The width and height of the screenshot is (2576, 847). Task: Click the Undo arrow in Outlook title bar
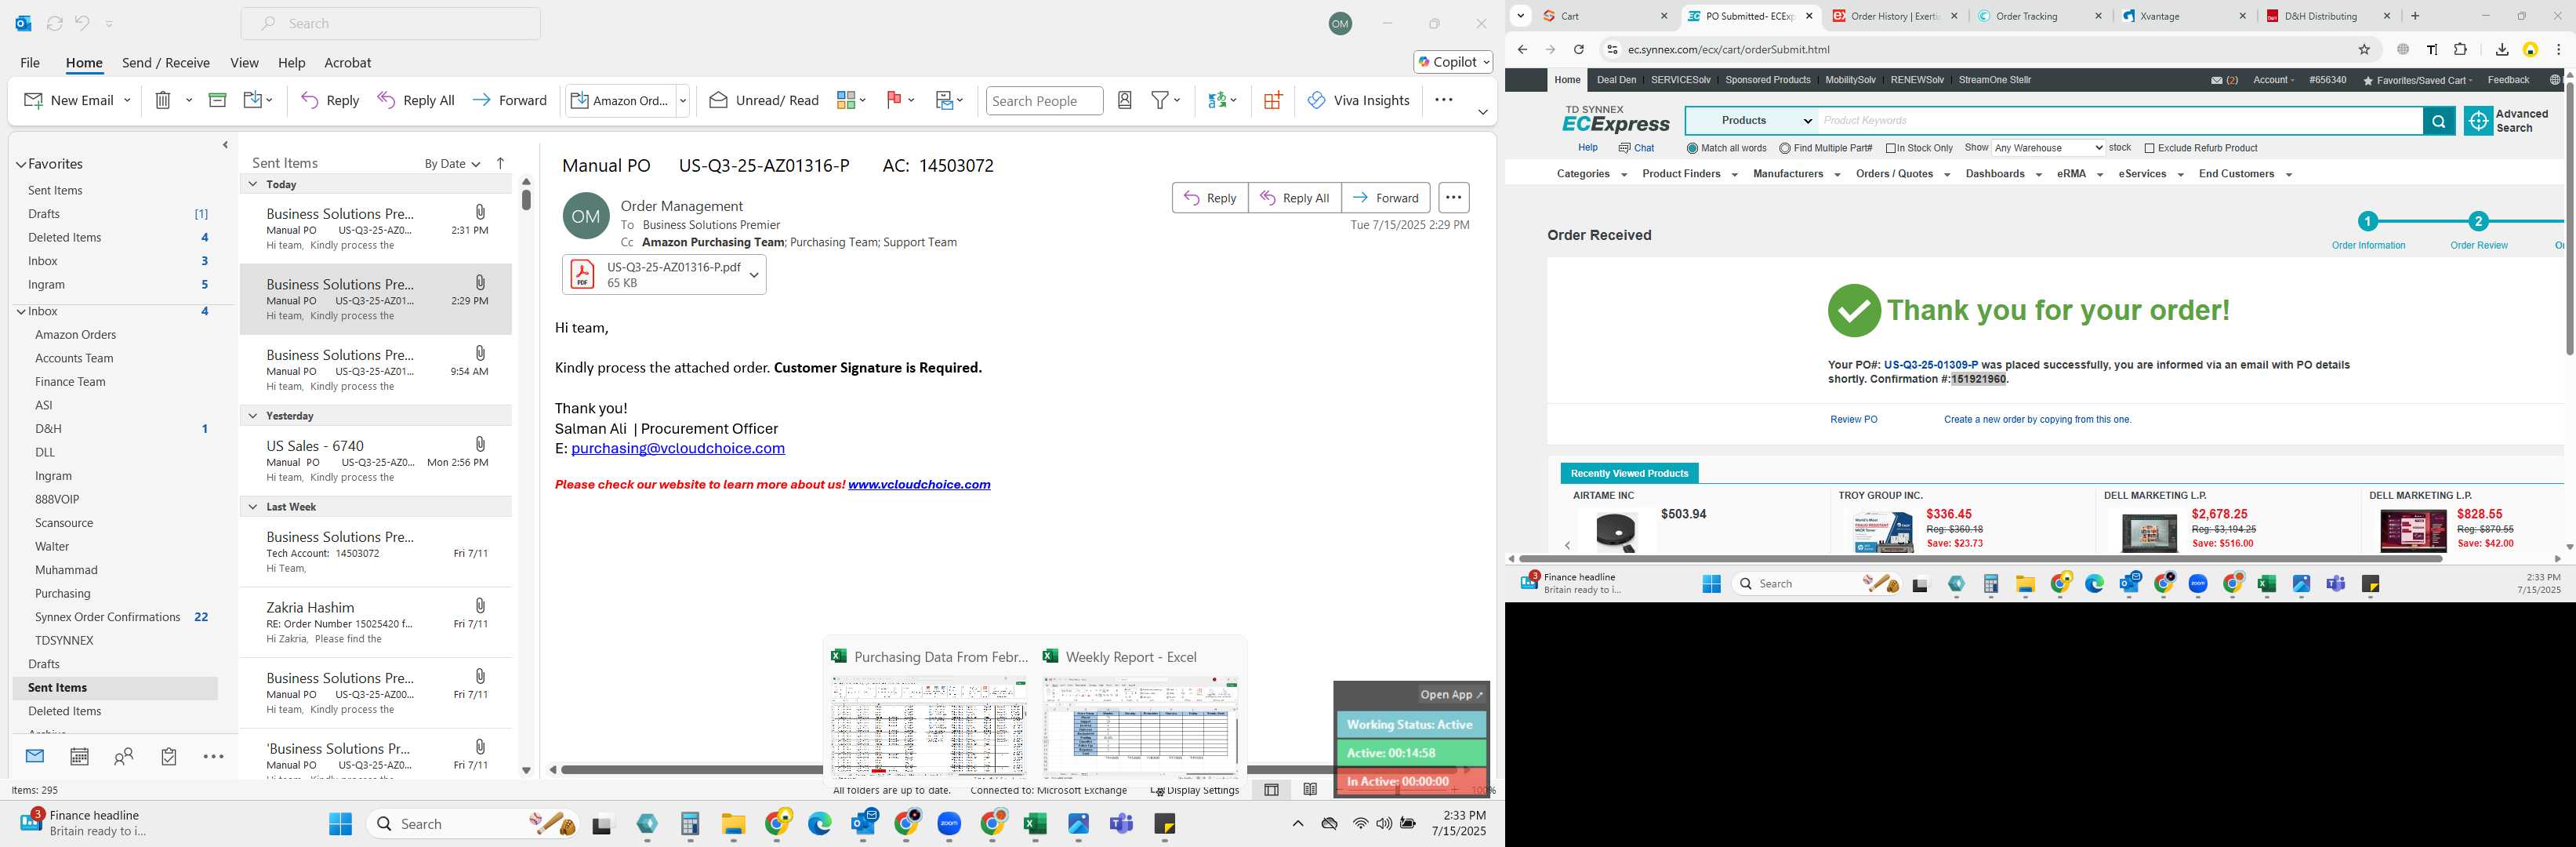pos(82,23)
